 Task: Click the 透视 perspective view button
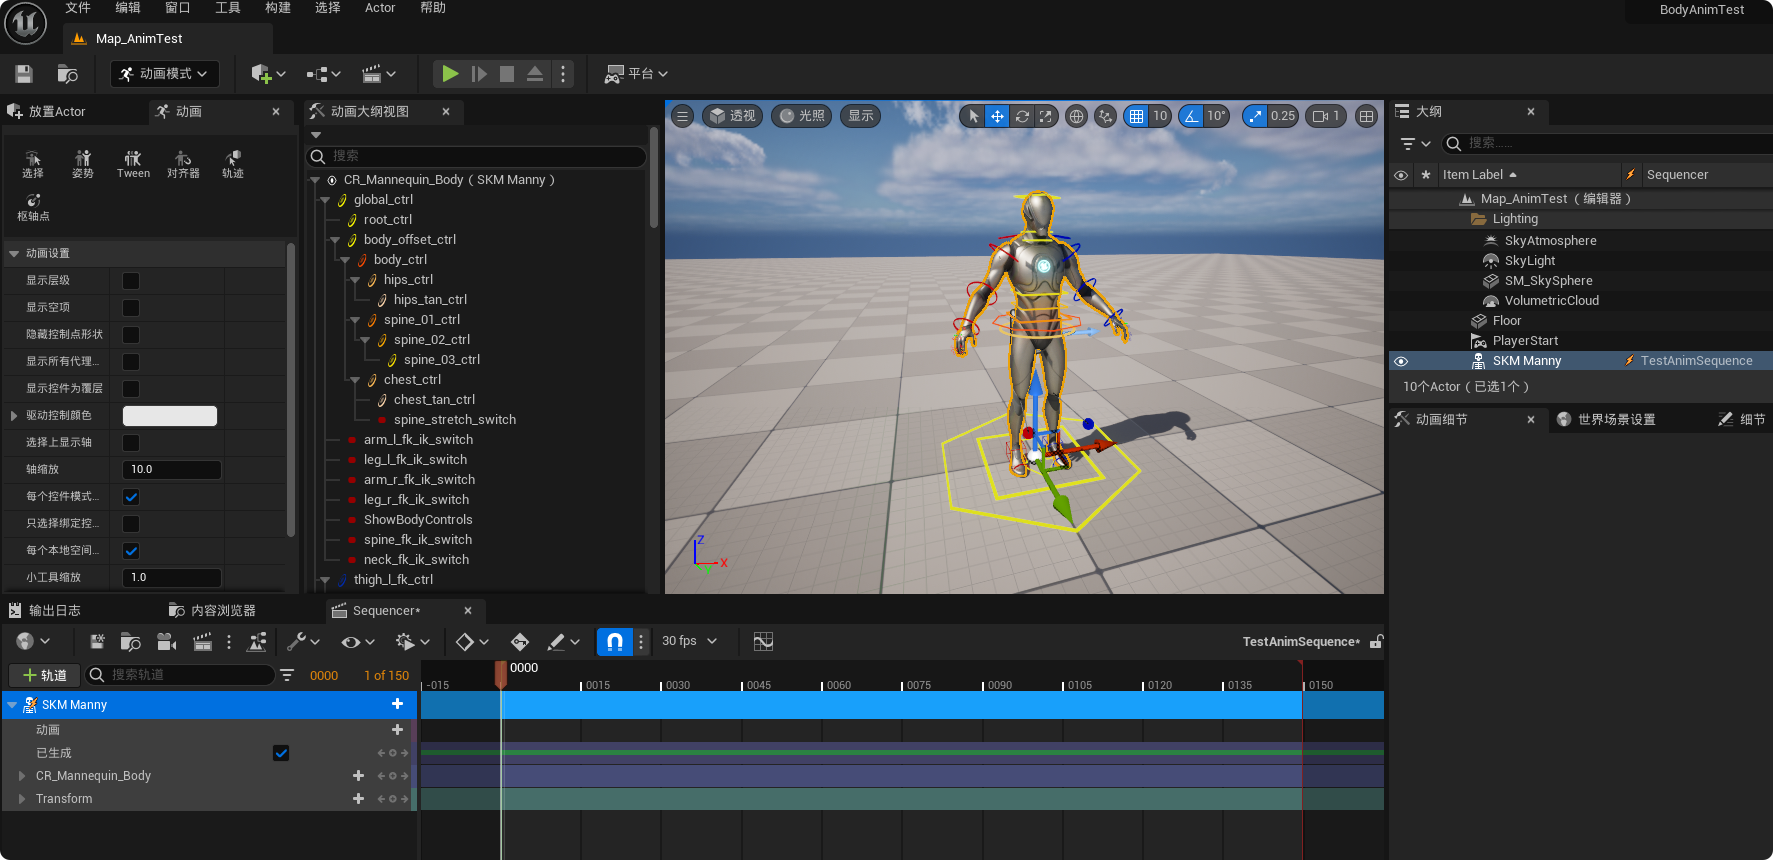(x=732, y=116)
